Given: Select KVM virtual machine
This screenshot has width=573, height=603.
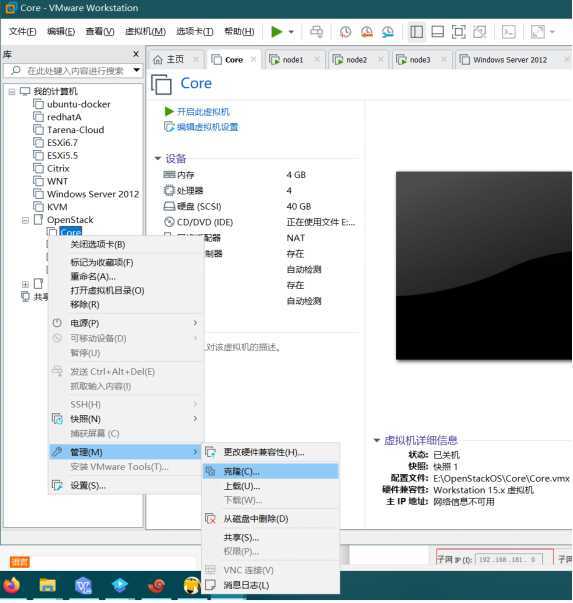Looking at the screenshot, I should (x=57, y=207).
